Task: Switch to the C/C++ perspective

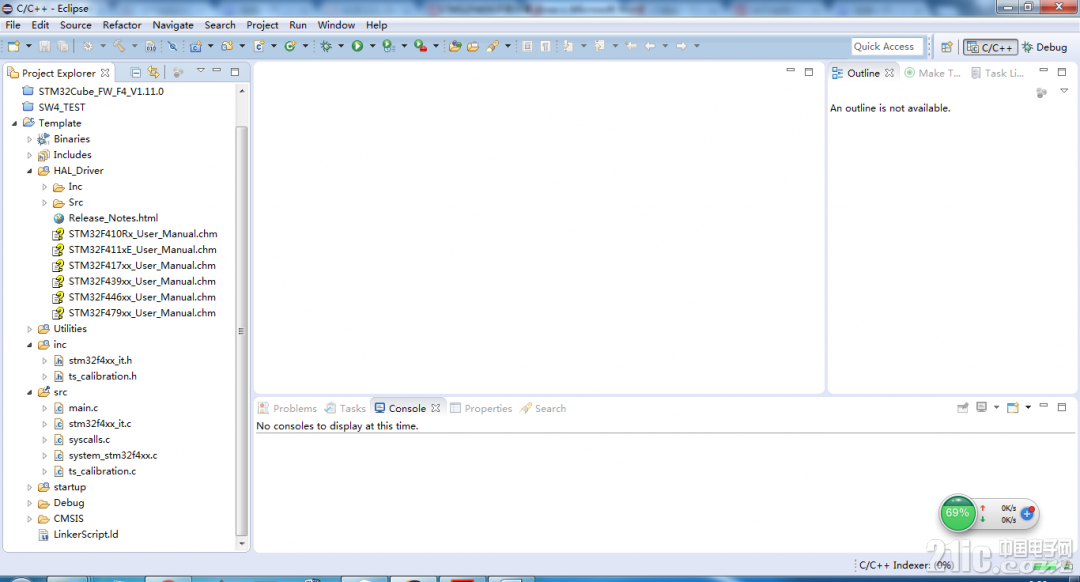Action: click(x=990, y=48)
